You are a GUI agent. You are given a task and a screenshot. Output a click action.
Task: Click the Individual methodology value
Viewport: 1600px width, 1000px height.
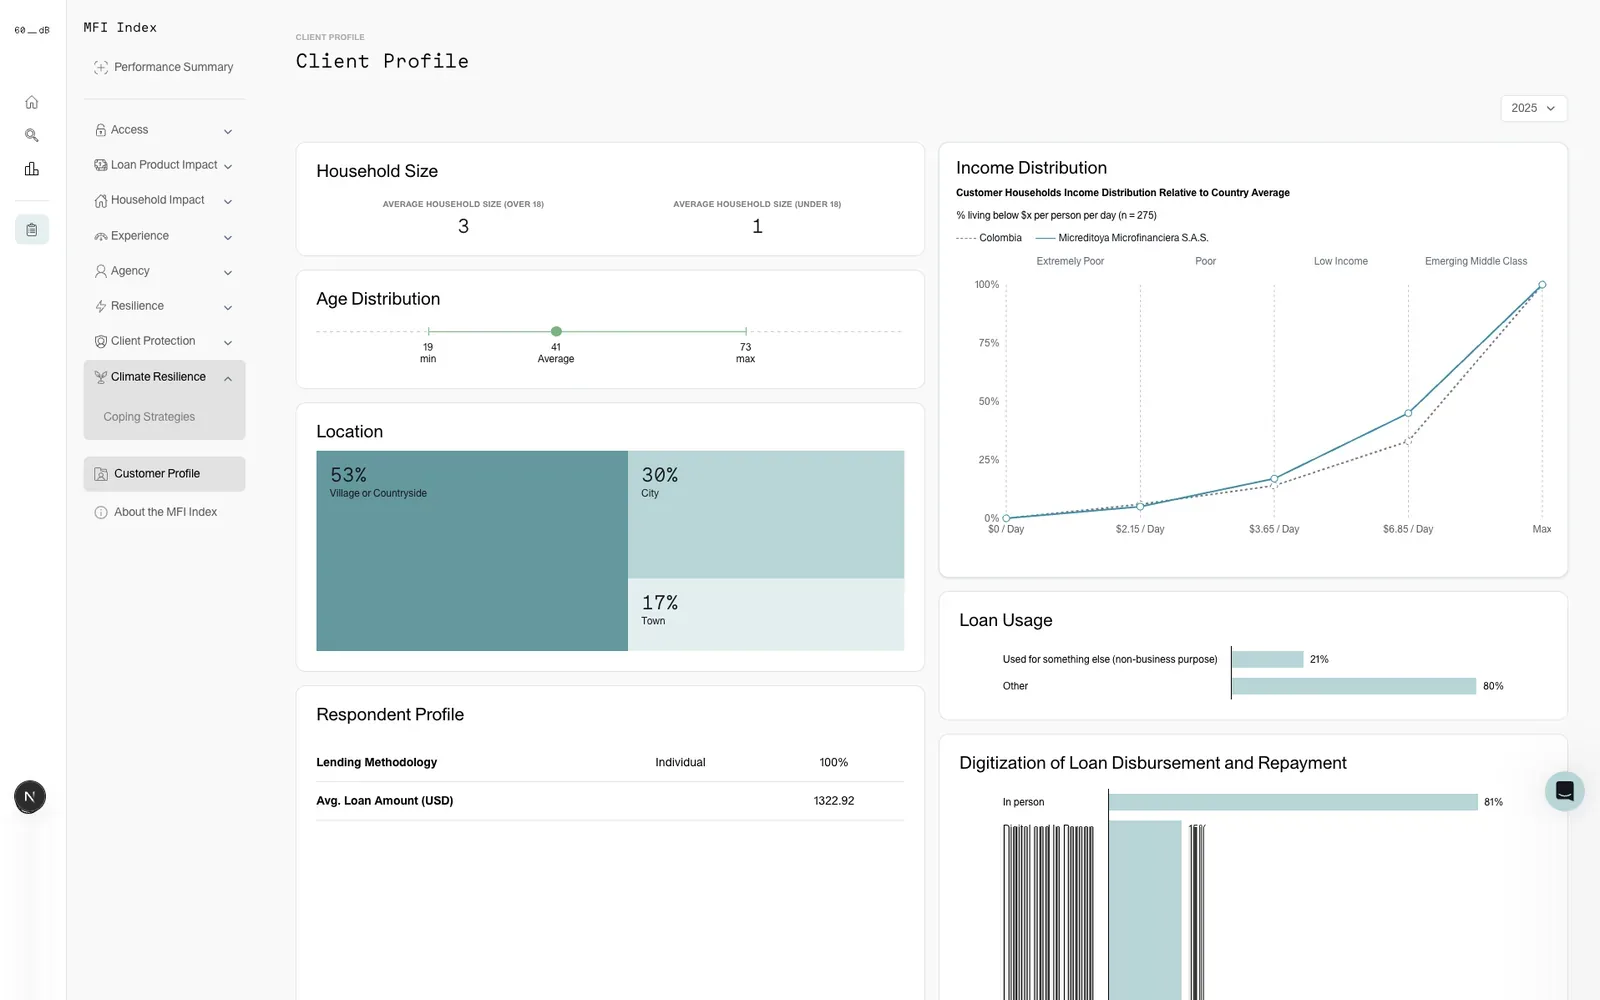[x=680, y=762]
